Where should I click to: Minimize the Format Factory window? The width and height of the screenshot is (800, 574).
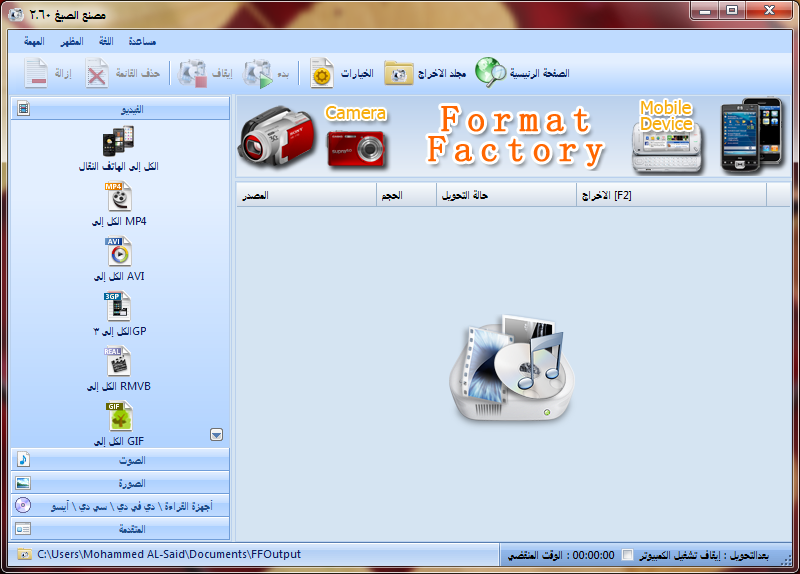[x=705, y=11]
